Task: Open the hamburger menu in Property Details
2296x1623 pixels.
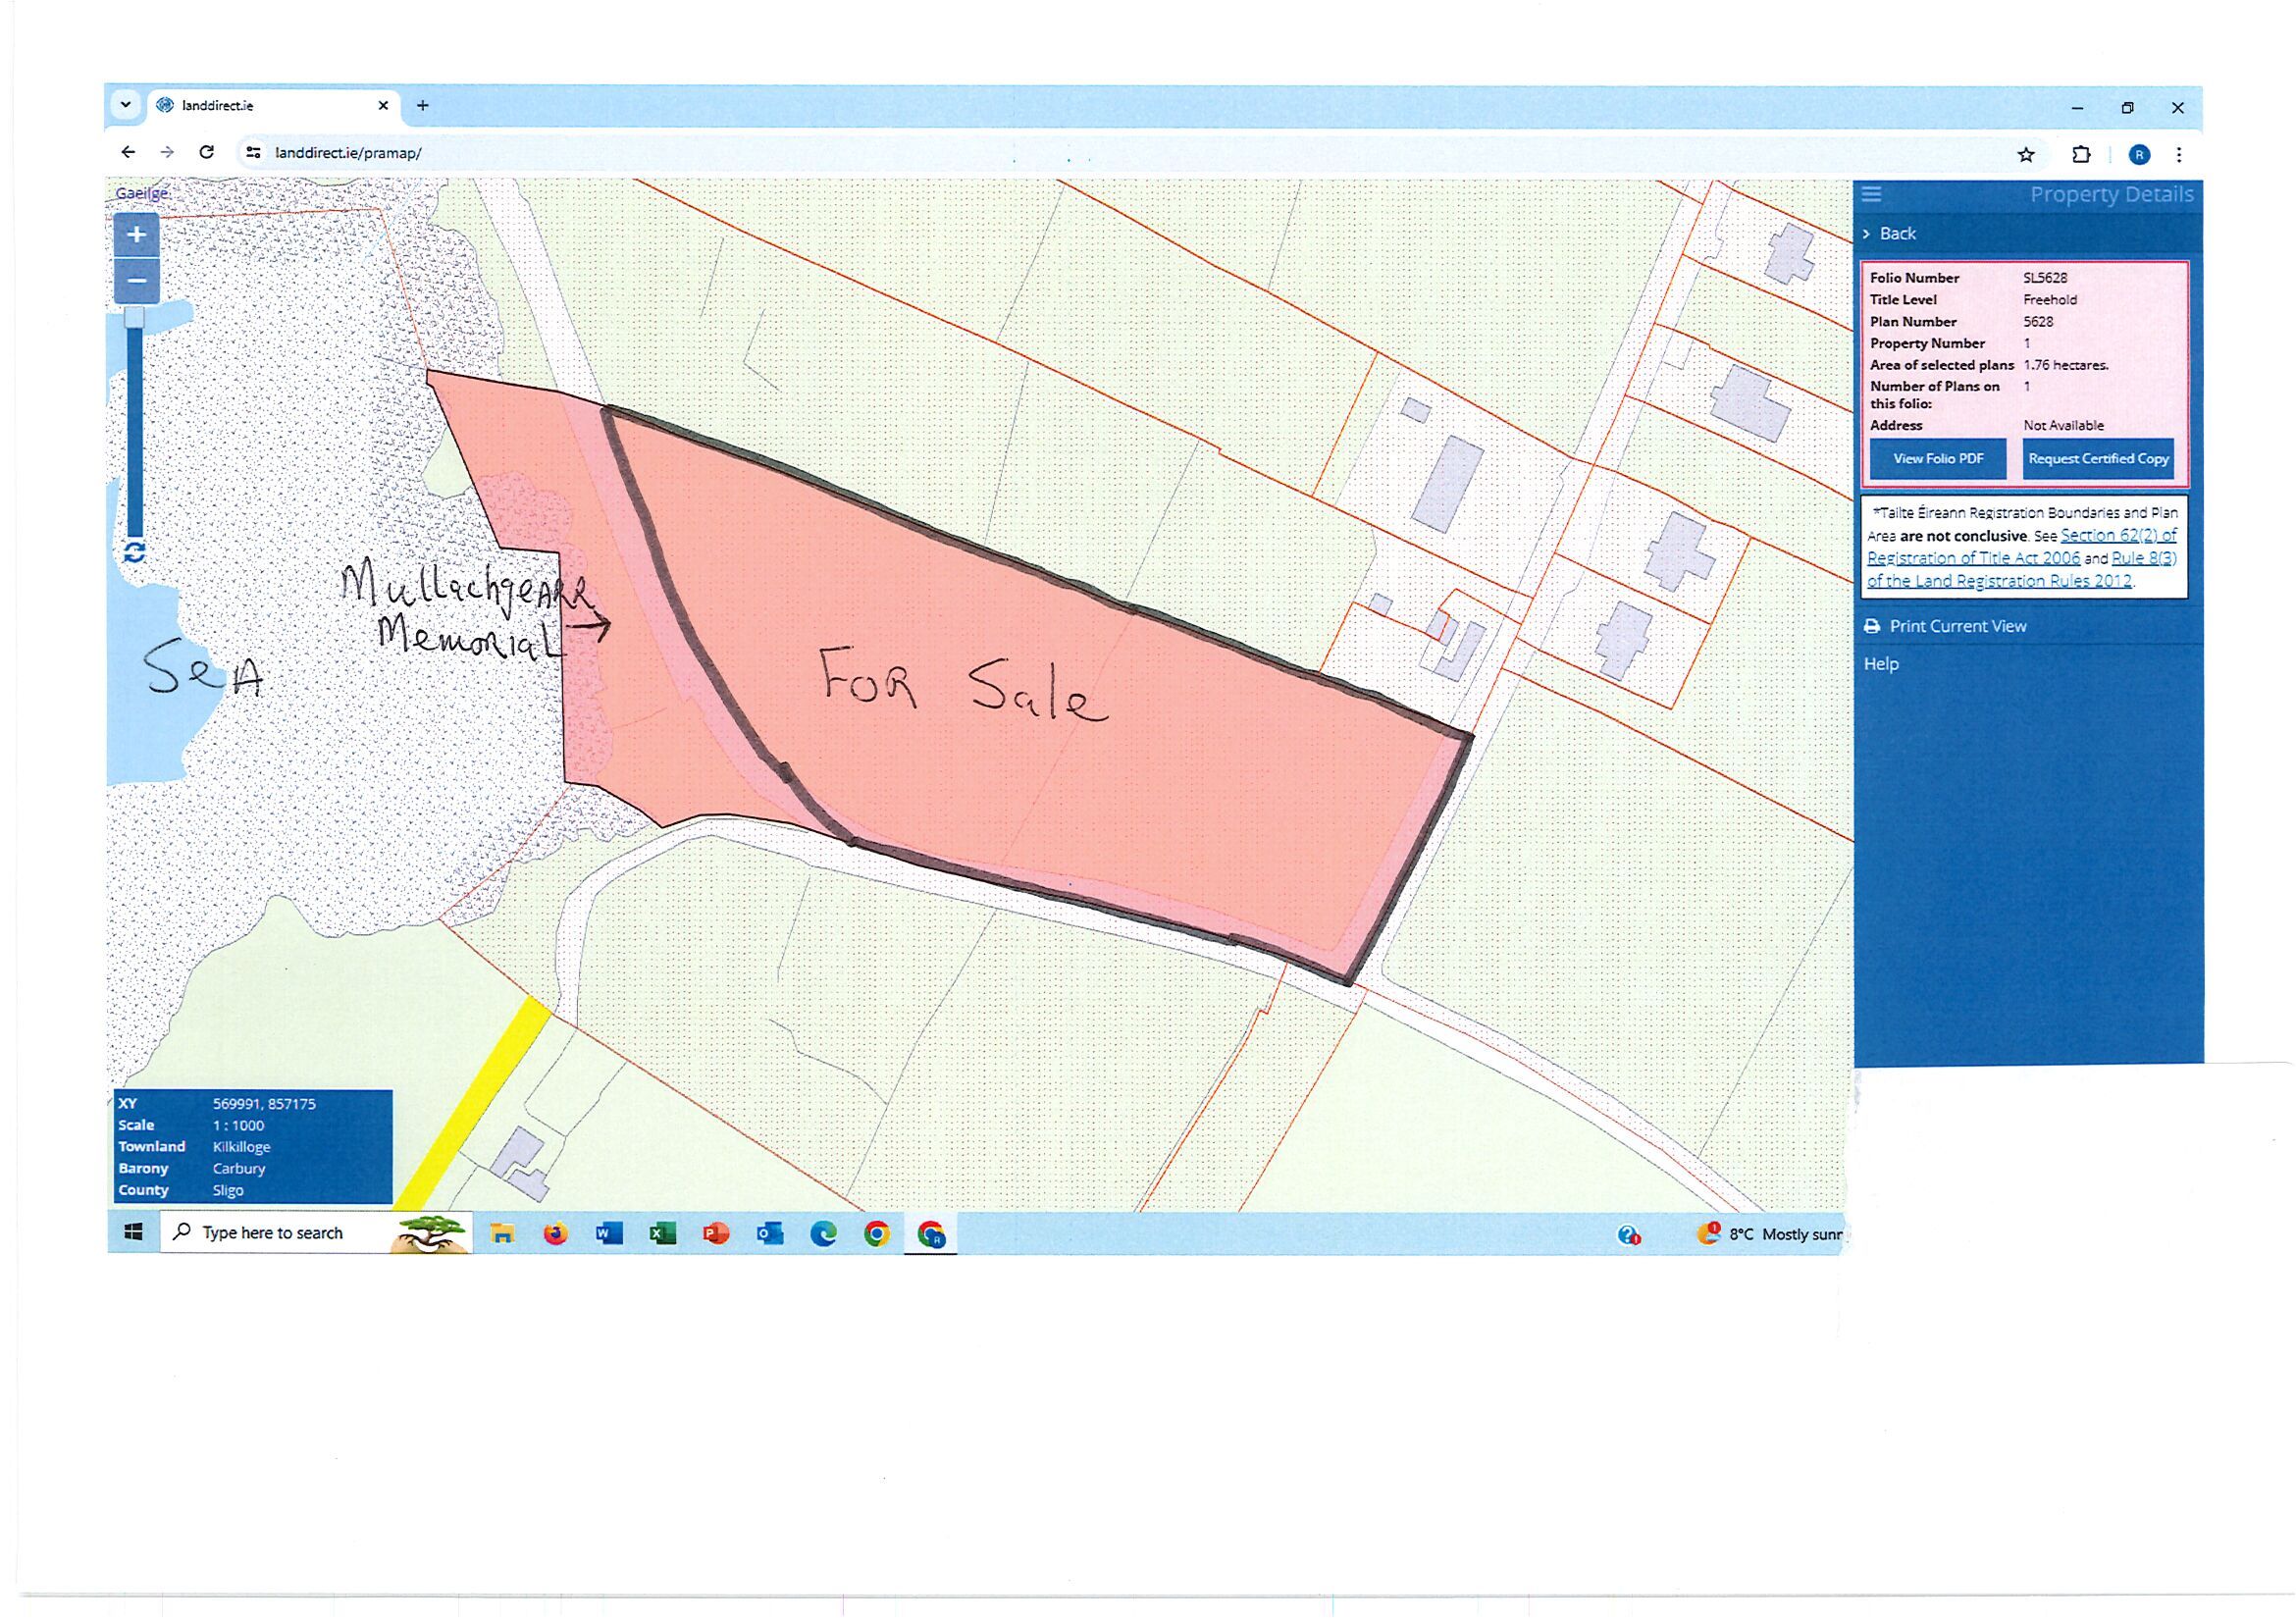Action: pos(1872,194)
